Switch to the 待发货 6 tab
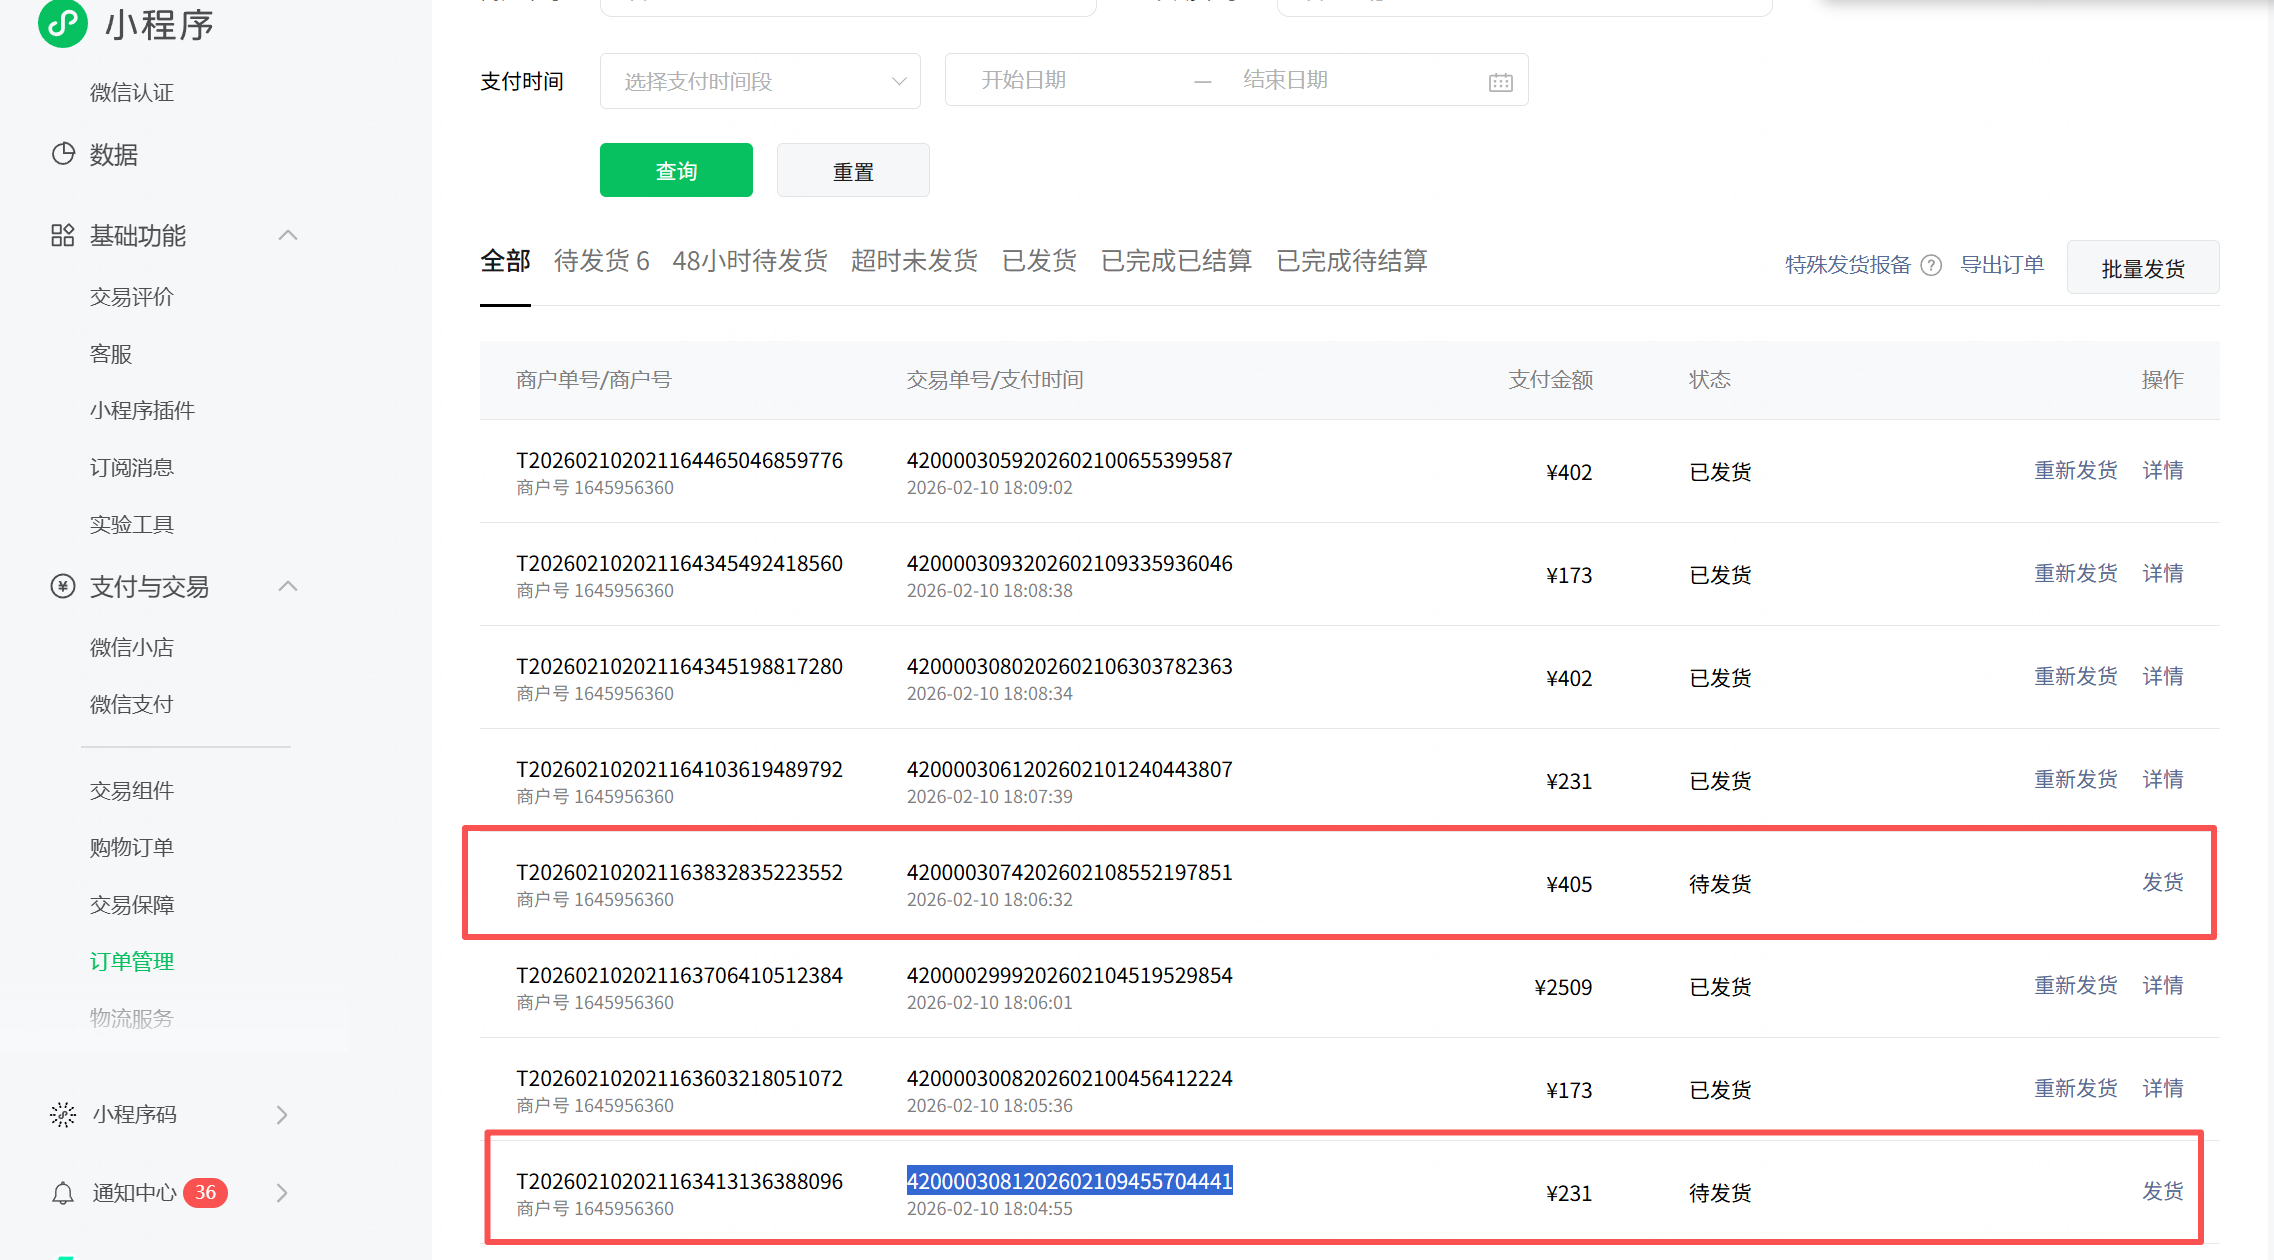 [x=601, y=261]
